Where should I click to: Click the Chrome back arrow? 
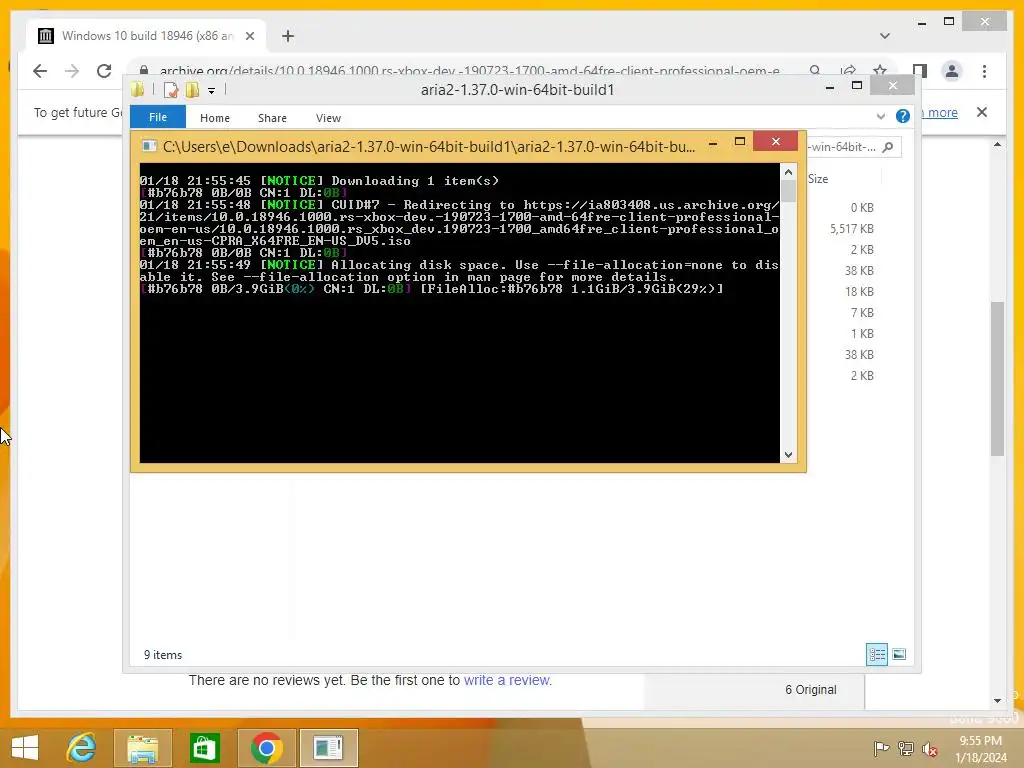40,71
